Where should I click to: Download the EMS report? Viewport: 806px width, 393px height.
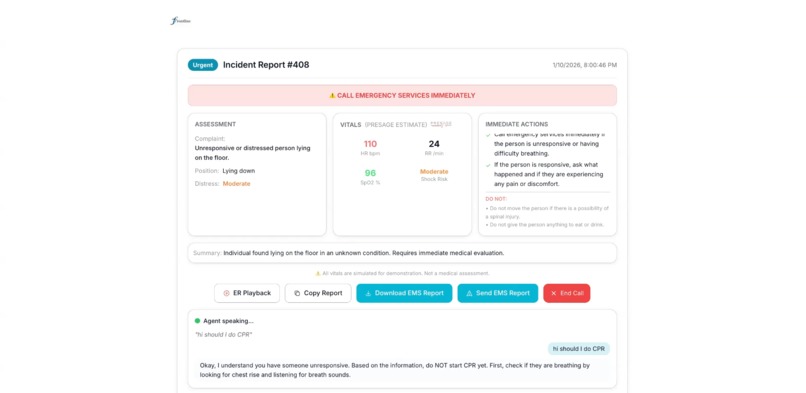pyautogui.click(x=404, y=293)
